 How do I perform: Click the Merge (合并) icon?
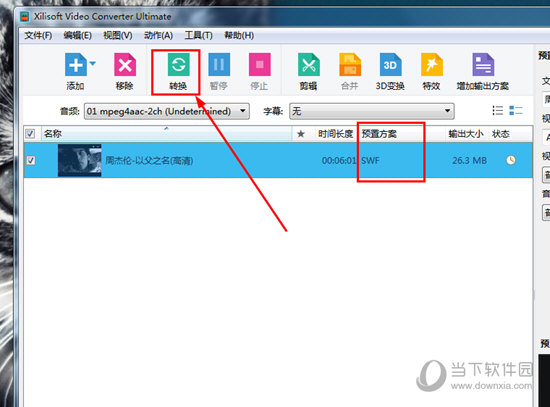click(x=350, y=65)
